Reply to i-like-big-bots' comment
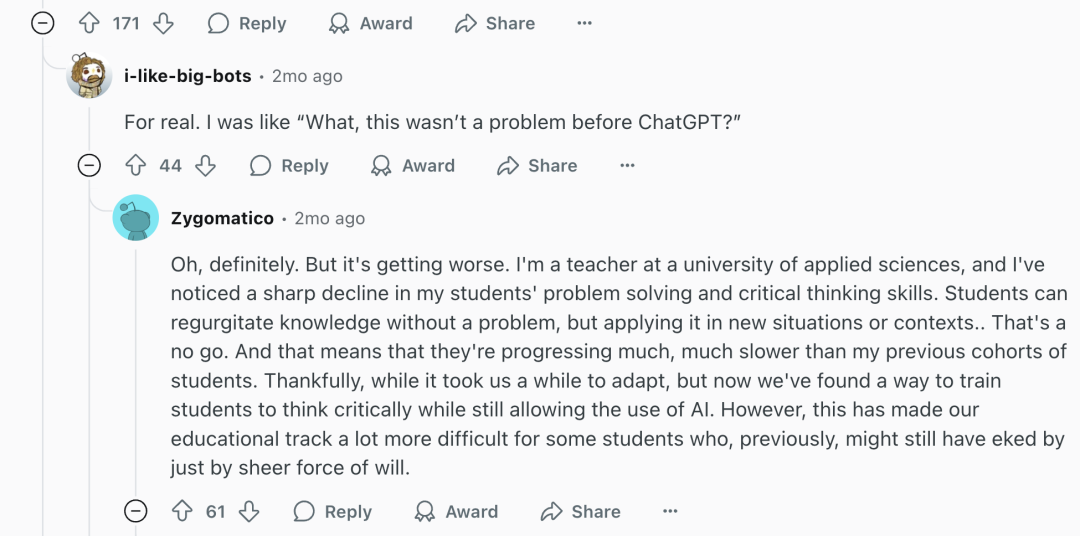This screenshot has height=536, width=1080. coord(289,166)
